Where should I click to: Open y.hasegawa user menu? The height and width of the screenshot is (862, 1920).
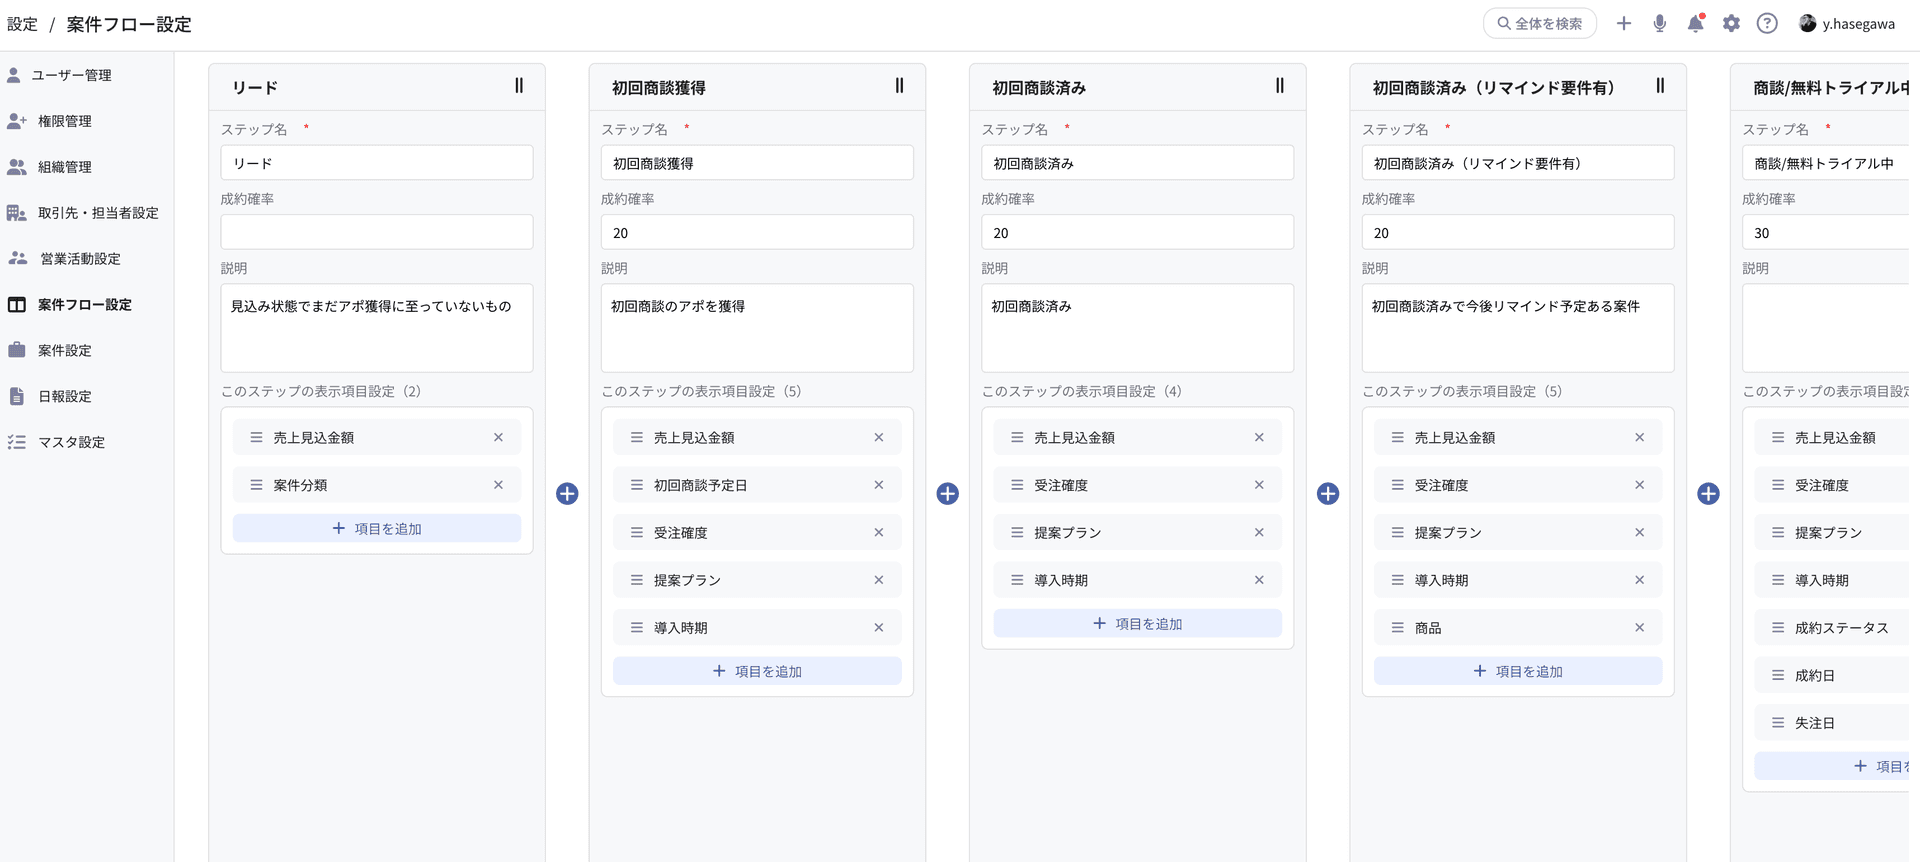pos(1846,24)
